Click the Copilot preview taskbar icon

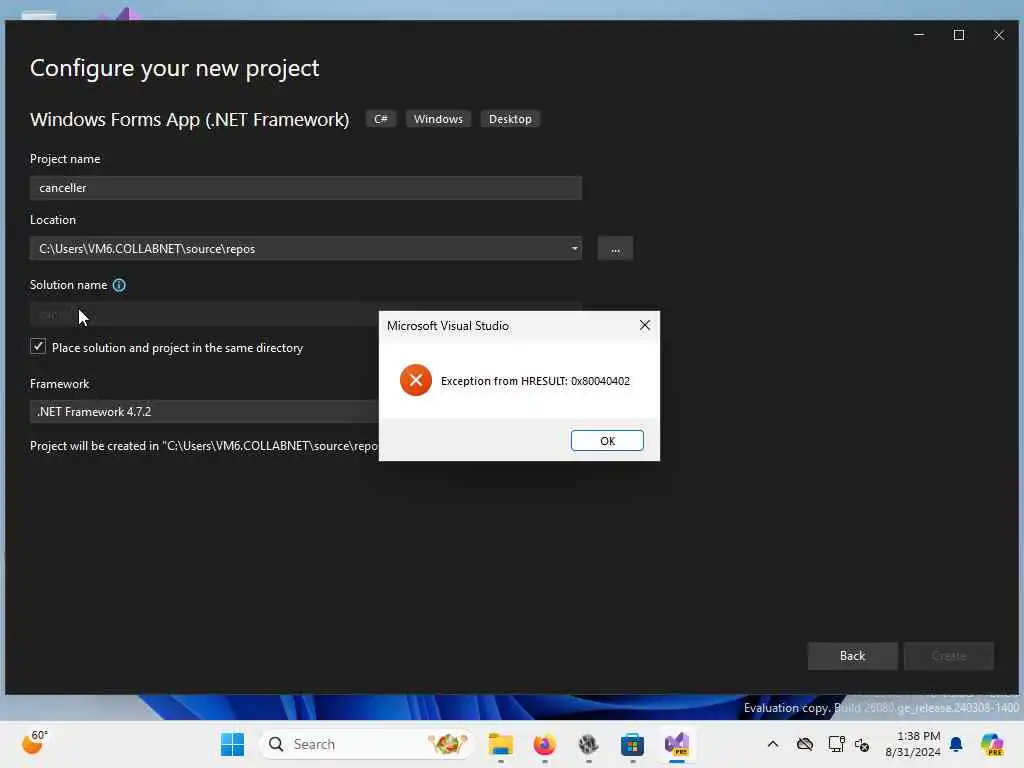click(992, 744)
